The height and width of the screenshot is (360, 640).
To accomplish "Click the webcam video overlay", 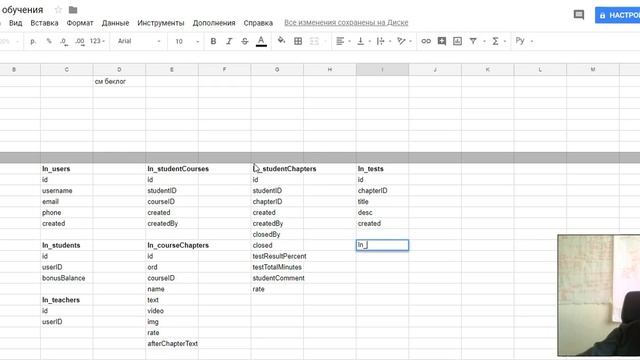I will [599, 296].
